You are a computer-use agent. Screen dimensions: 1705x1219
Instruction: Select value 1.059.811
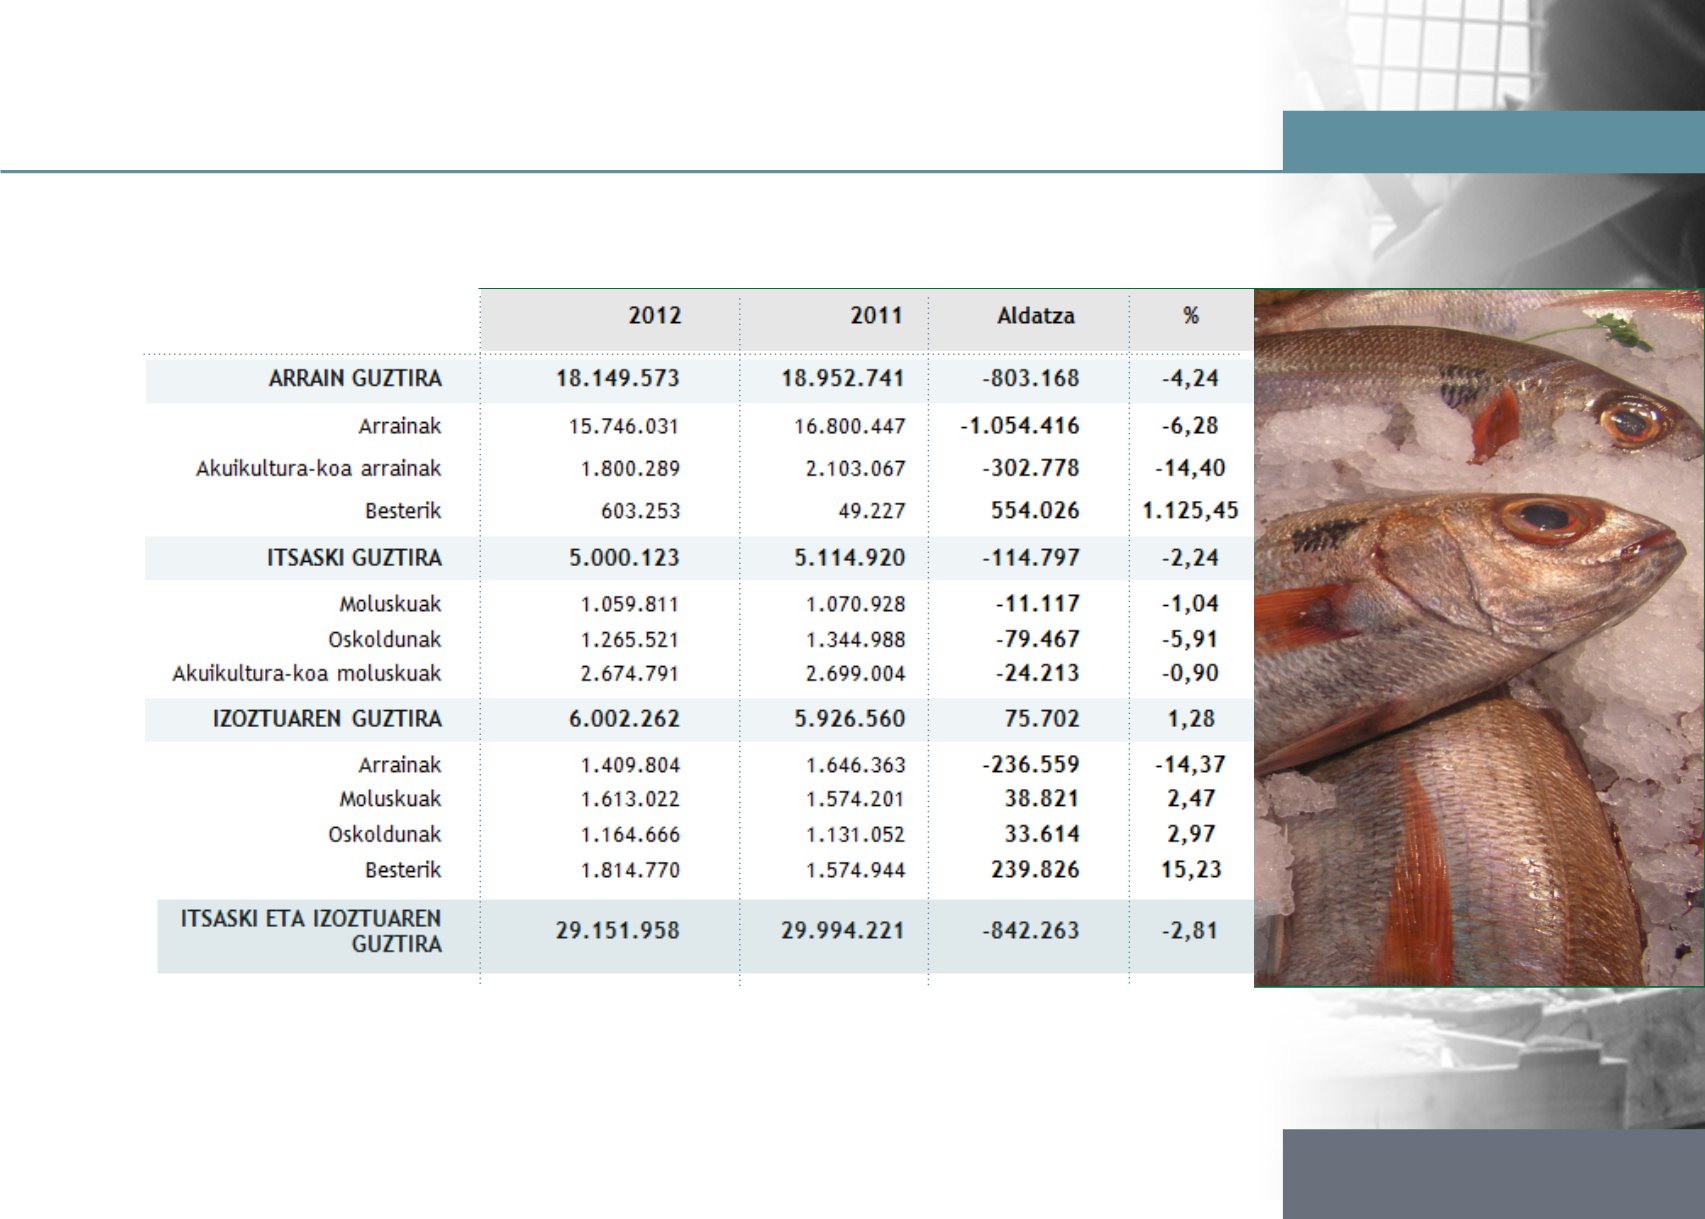click(x=630, y=605)
